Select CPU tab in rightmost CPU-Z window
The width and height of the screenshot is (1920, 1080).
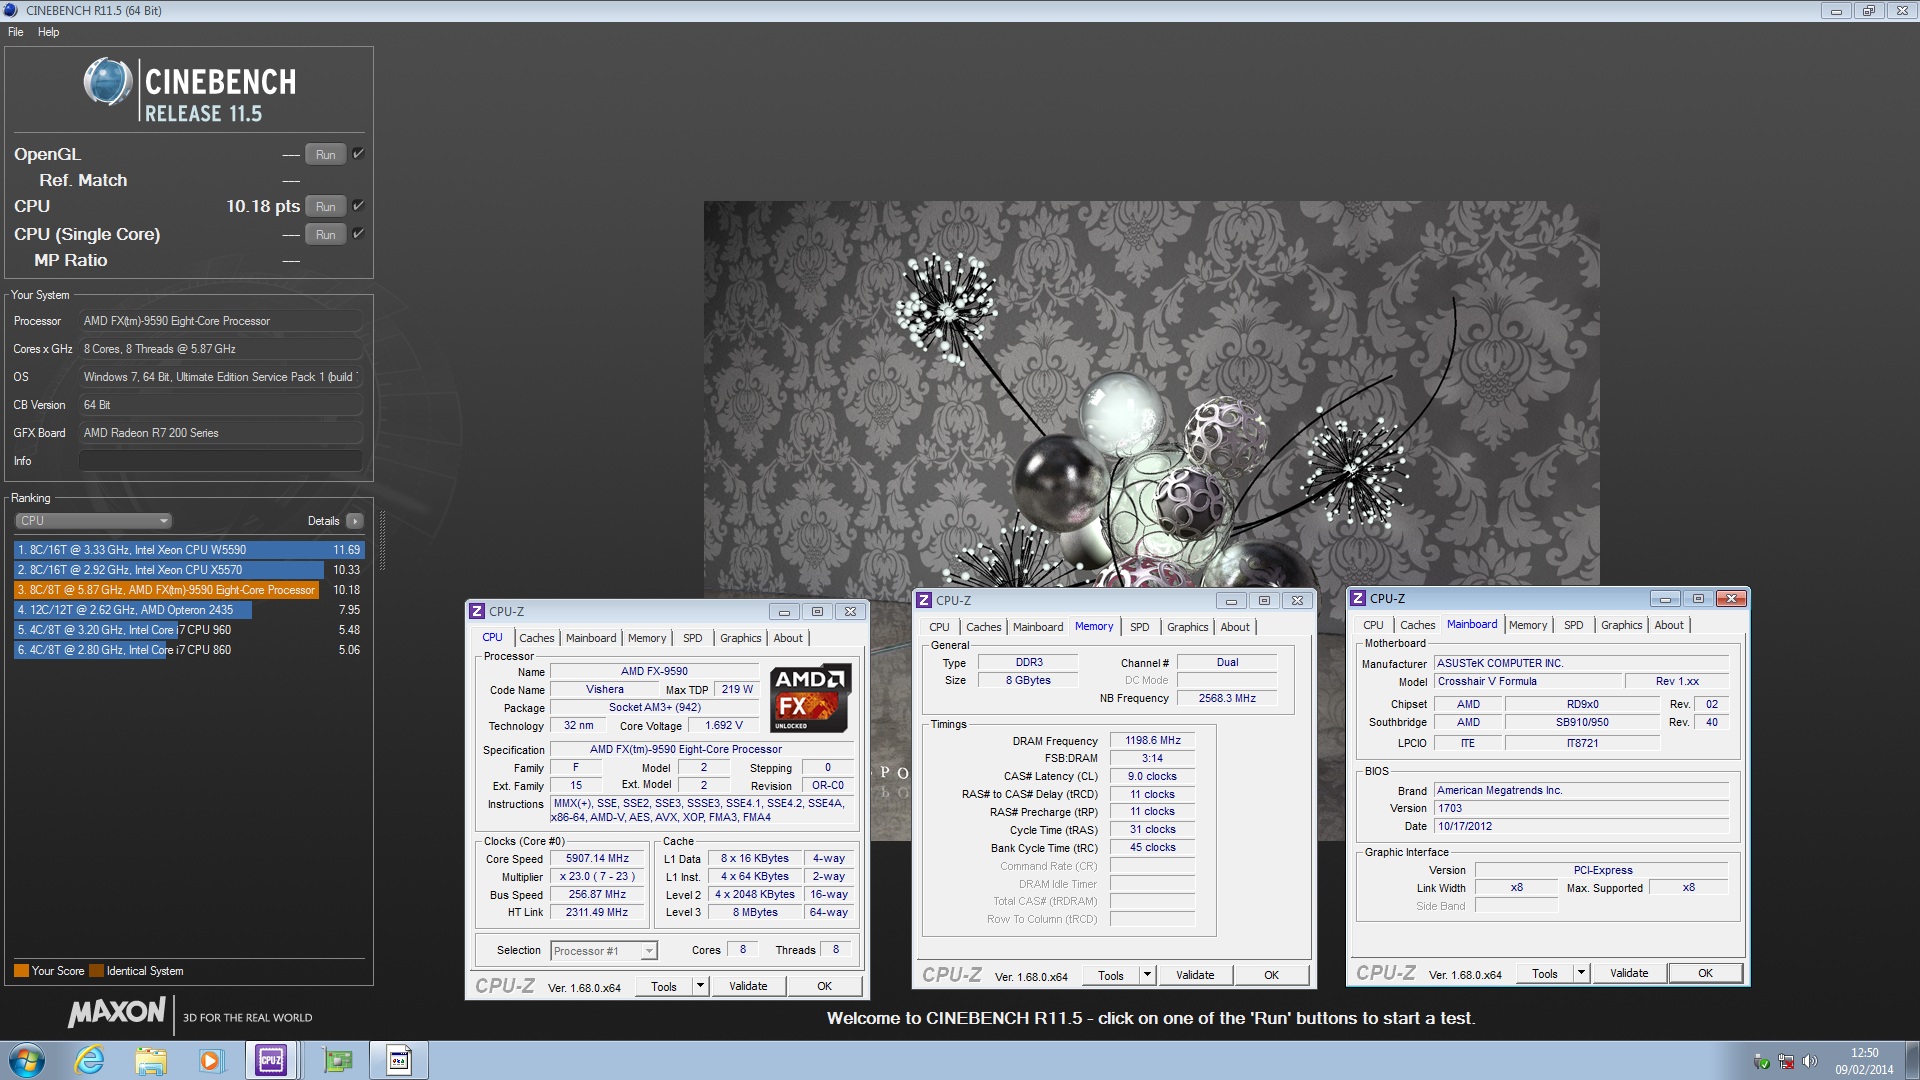coord(1373,625)
